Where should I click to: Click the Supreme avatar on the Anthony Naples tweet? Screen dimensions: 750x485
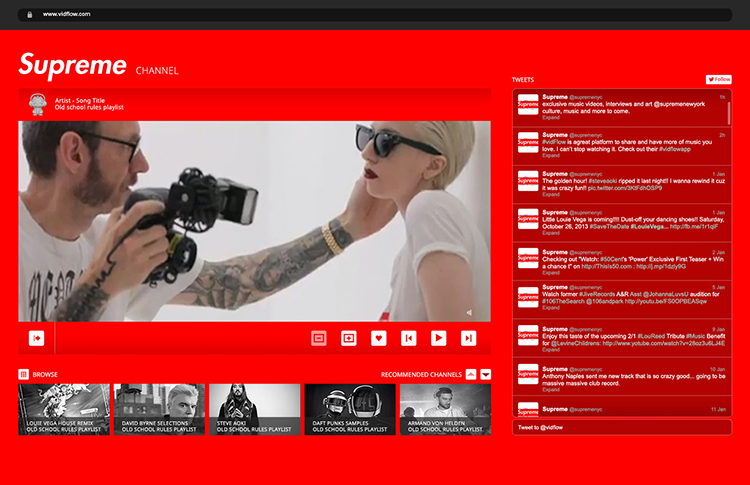(528, 374)
